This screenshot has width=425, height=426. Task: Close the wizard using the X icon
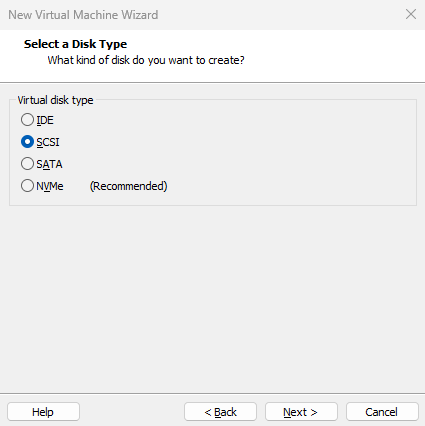click(411, 14)
